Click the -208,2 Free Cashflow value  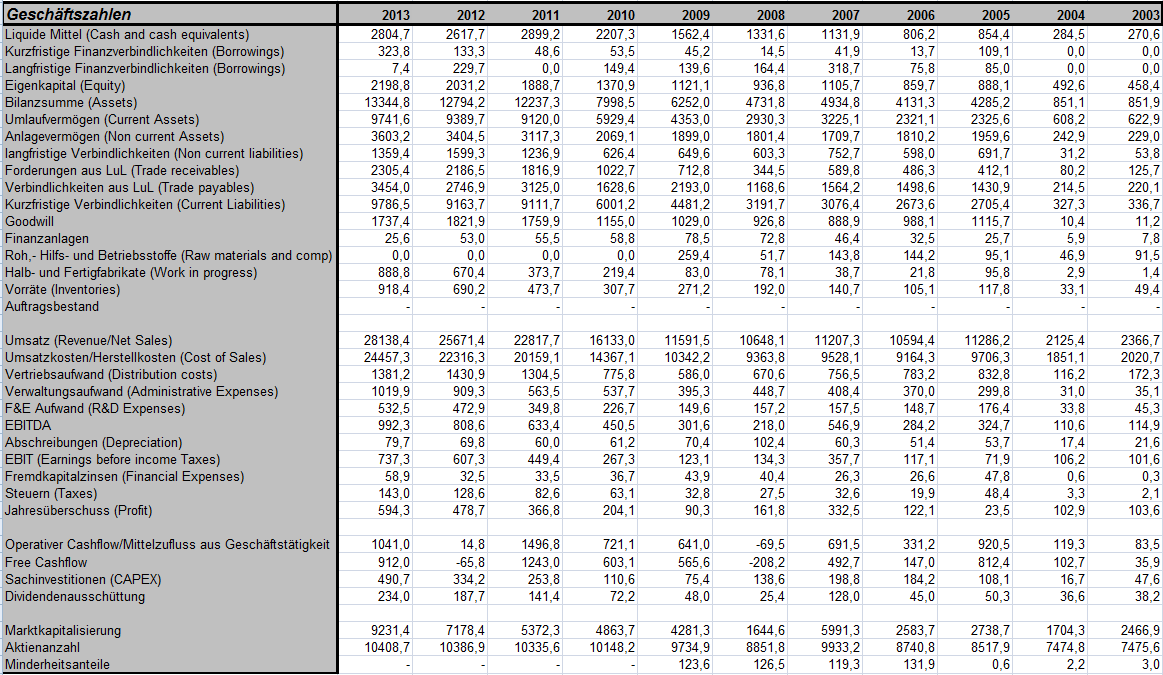point(767,563)
